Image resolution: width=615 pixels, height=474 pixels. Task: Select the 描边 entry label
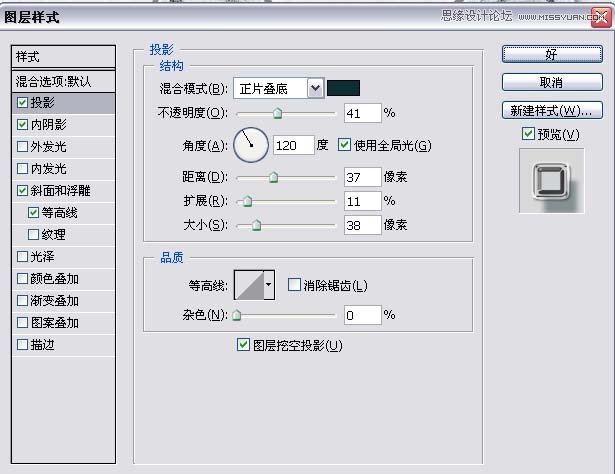click(43, 345)
